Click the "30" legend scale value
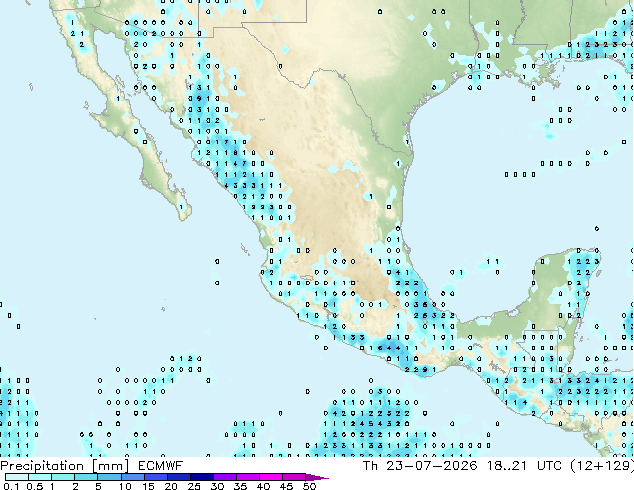The height and width of the screenshot is (490, 634). pos(217,486)
